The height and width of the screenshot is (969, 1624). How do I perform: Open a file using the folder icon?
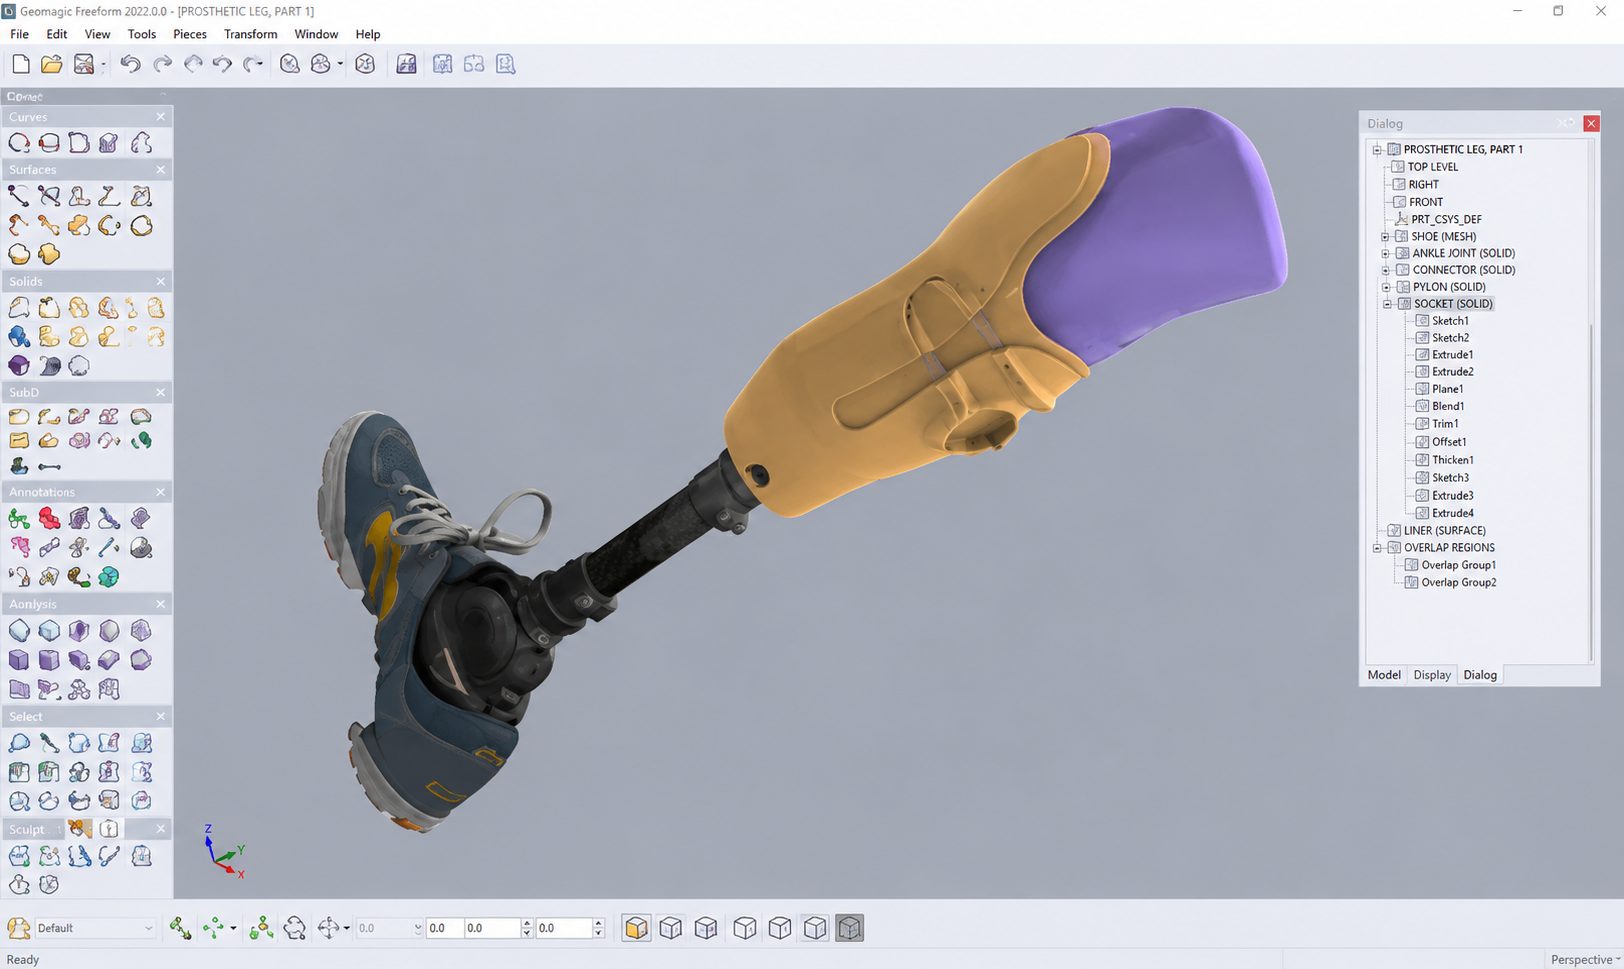coord(52,64)
